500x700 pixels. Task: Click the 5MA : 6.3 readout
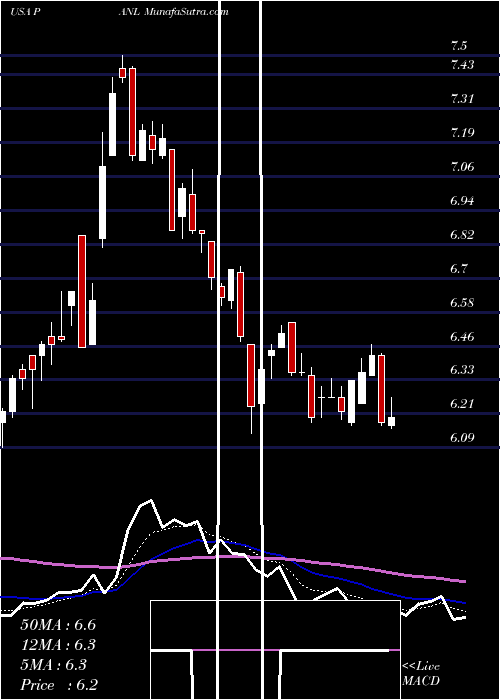point(54,665)
